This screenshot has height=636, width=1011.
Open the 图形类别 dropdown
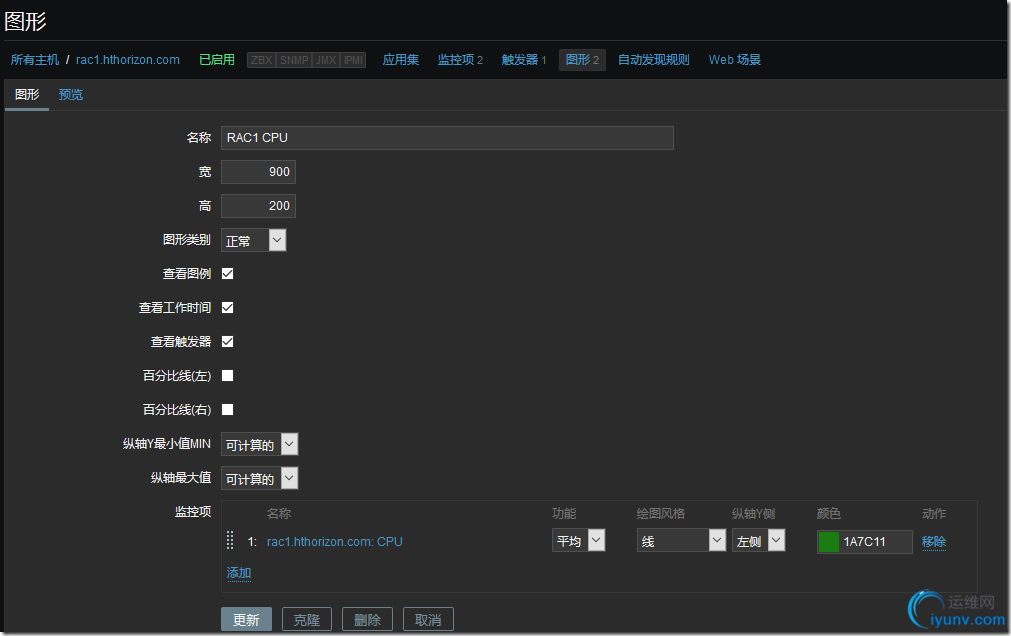pyautogui.click(x=253, y=240)
